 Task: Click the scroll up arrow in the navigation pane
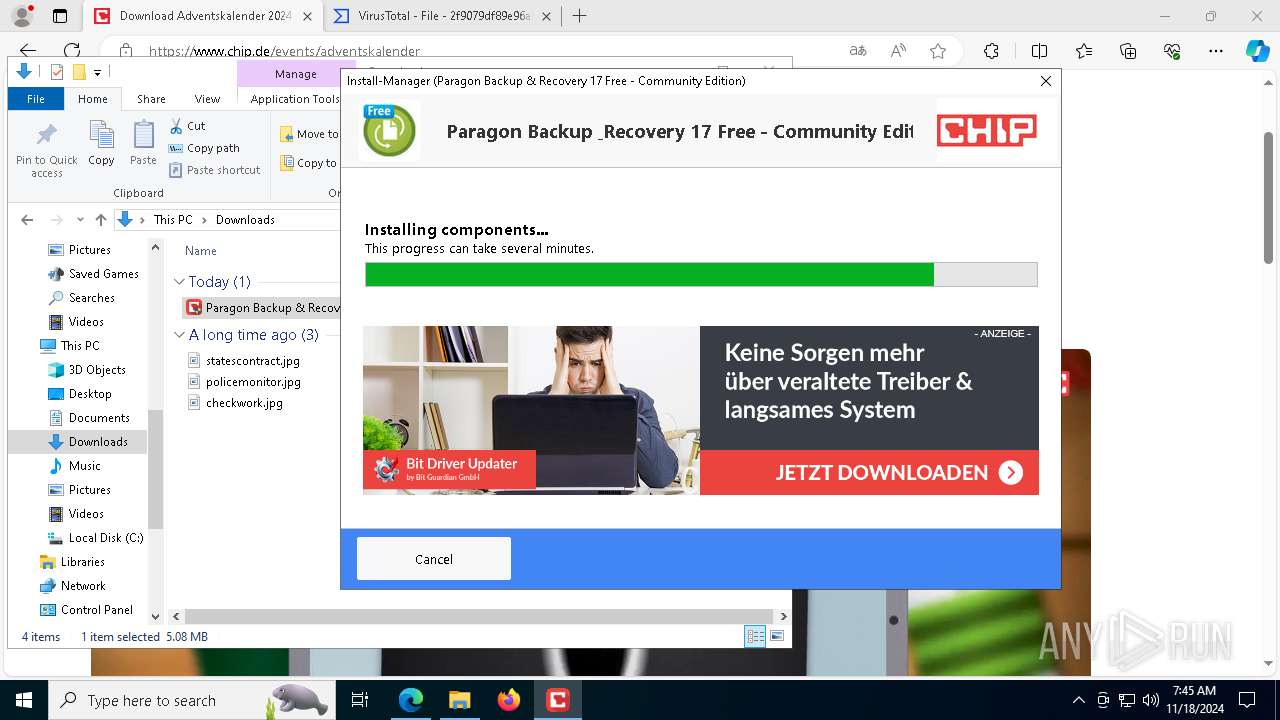(x=155, y=247)
